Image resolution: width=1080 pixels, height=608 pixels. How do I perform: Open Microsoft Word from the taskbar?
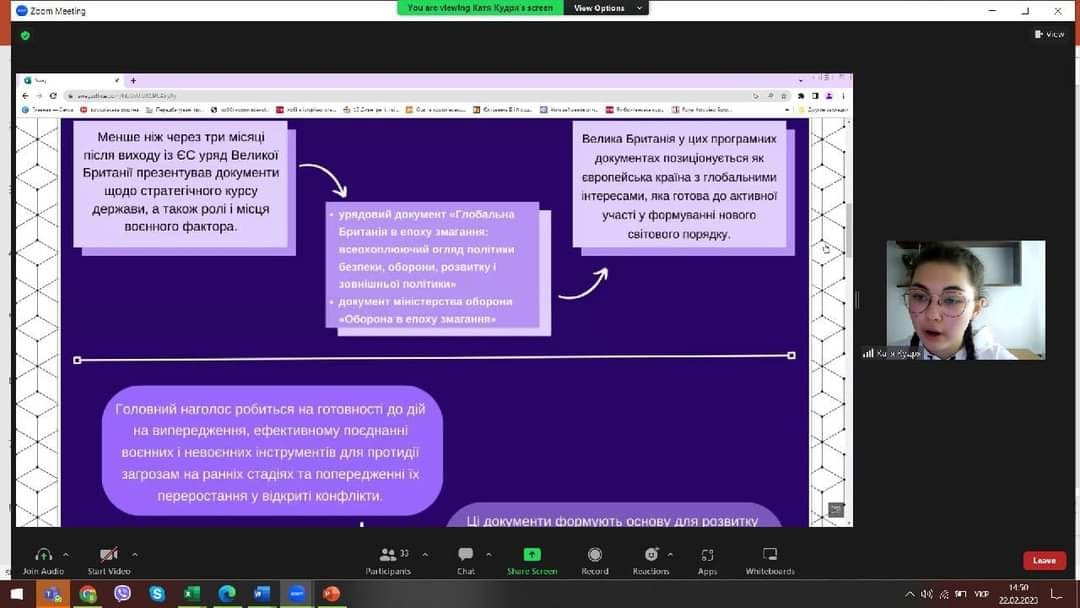[x=262, y=594]
